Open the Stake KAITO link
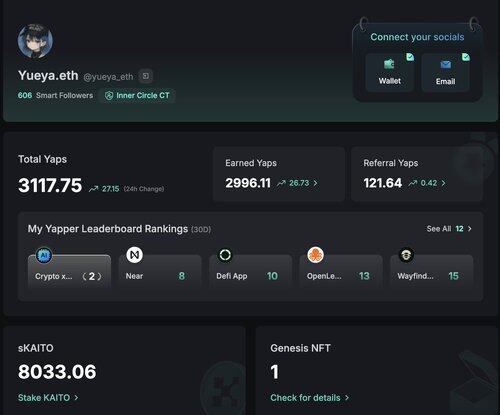 click(48, 398)
